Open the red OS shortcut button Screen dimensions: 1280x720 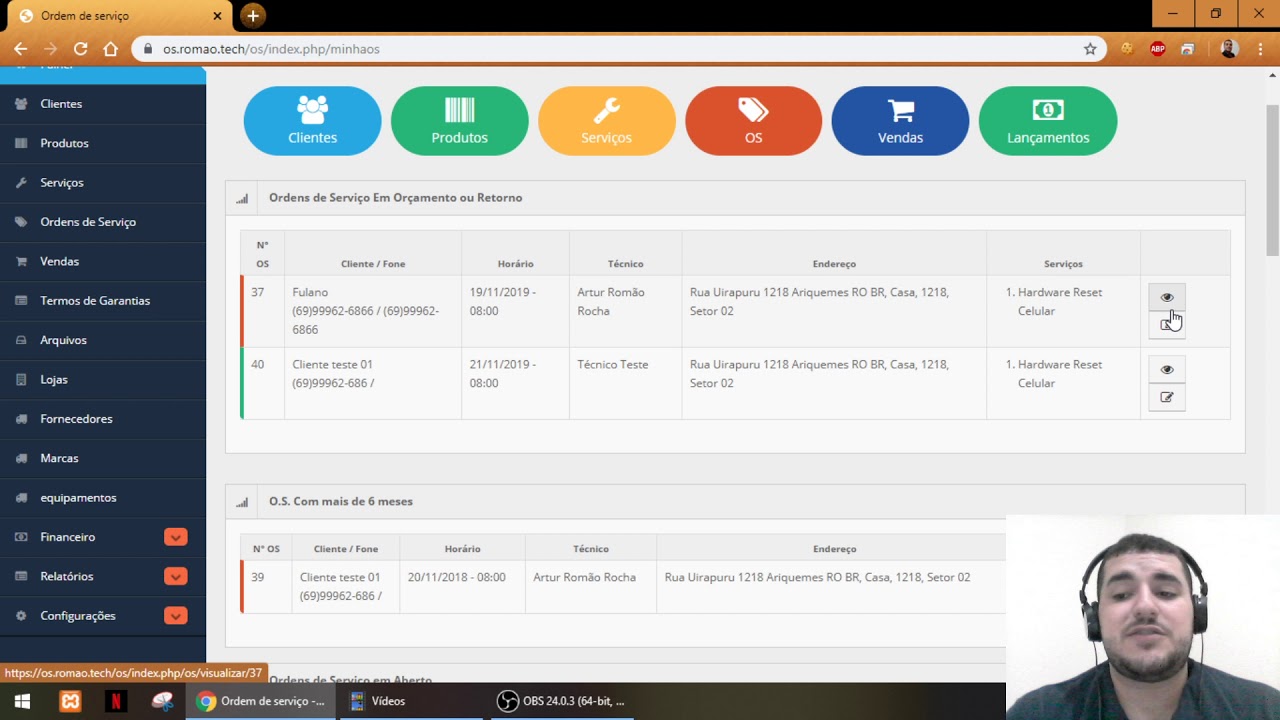(753, 121)
